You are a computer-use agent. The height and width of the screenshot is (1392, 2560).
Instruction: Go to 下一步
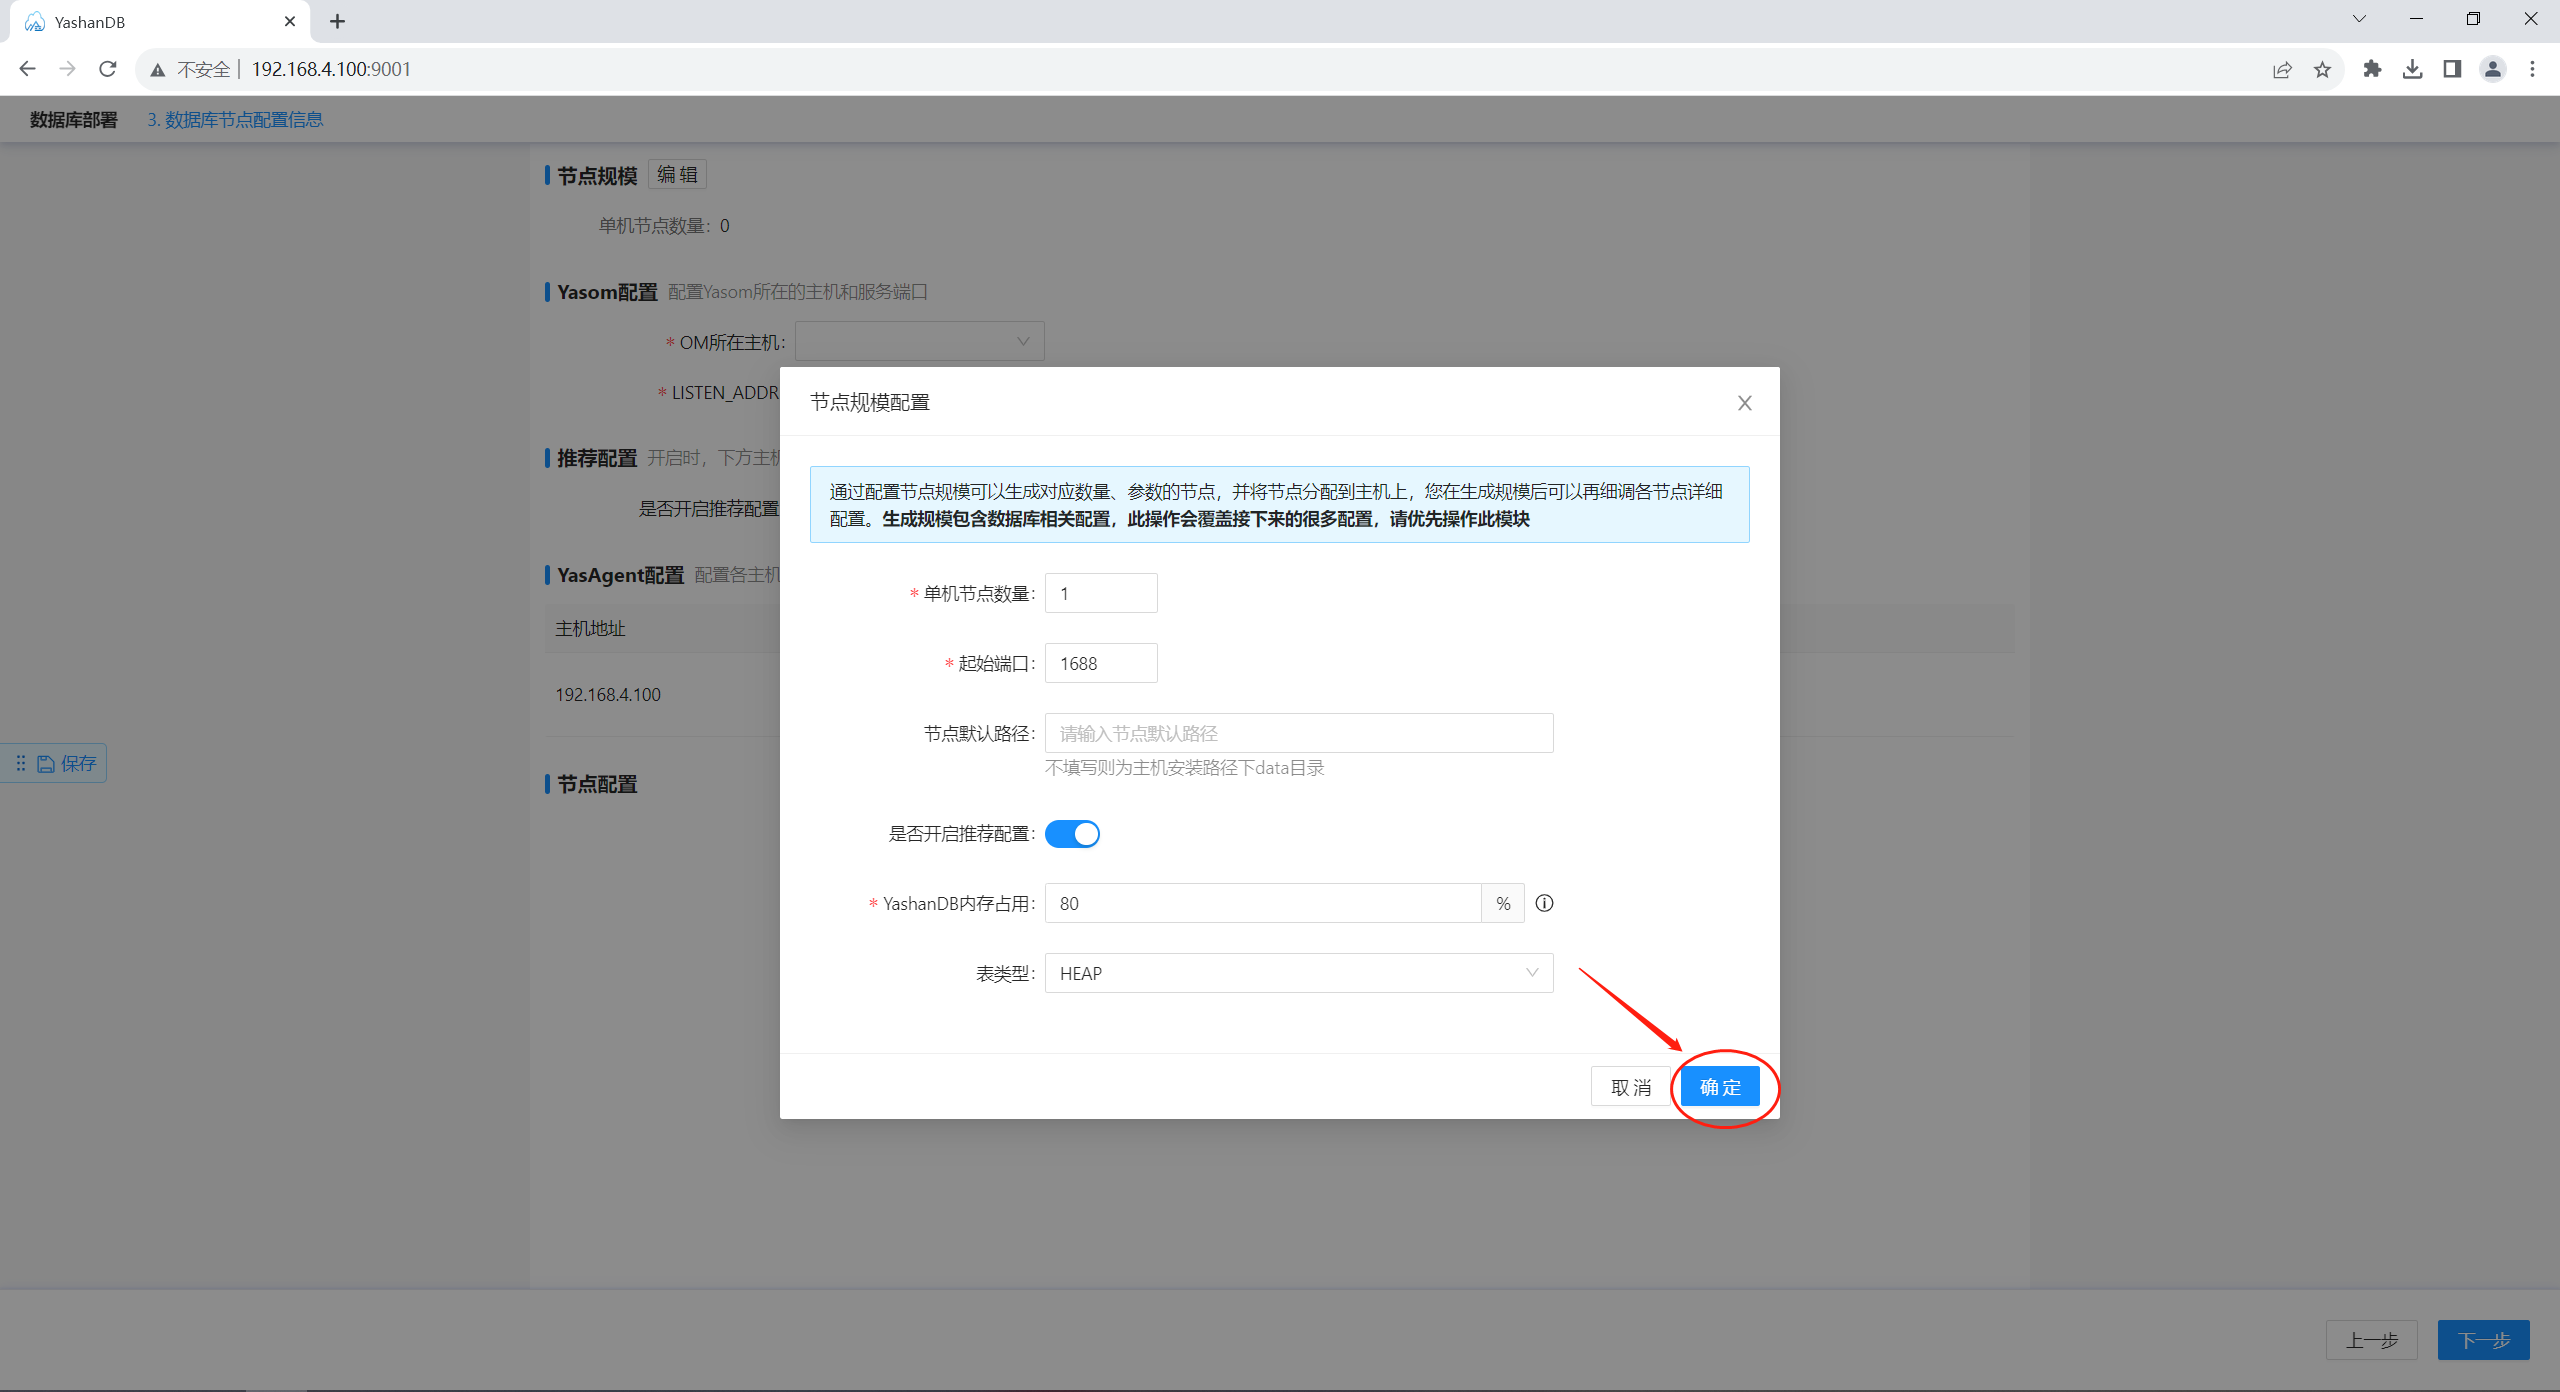pos(2483,1340)
